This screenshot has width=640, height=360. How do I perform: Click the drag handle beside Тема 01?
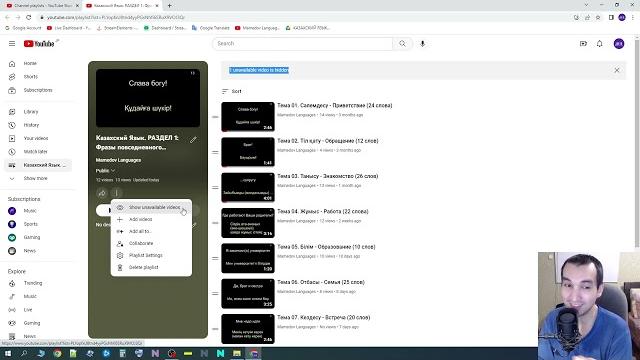[215, 117]
